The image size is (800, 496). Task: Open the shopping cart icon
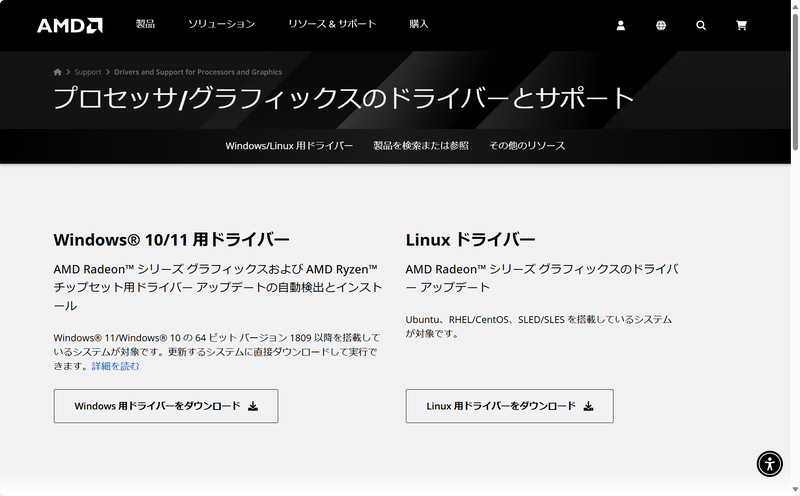tap(741, 25)
